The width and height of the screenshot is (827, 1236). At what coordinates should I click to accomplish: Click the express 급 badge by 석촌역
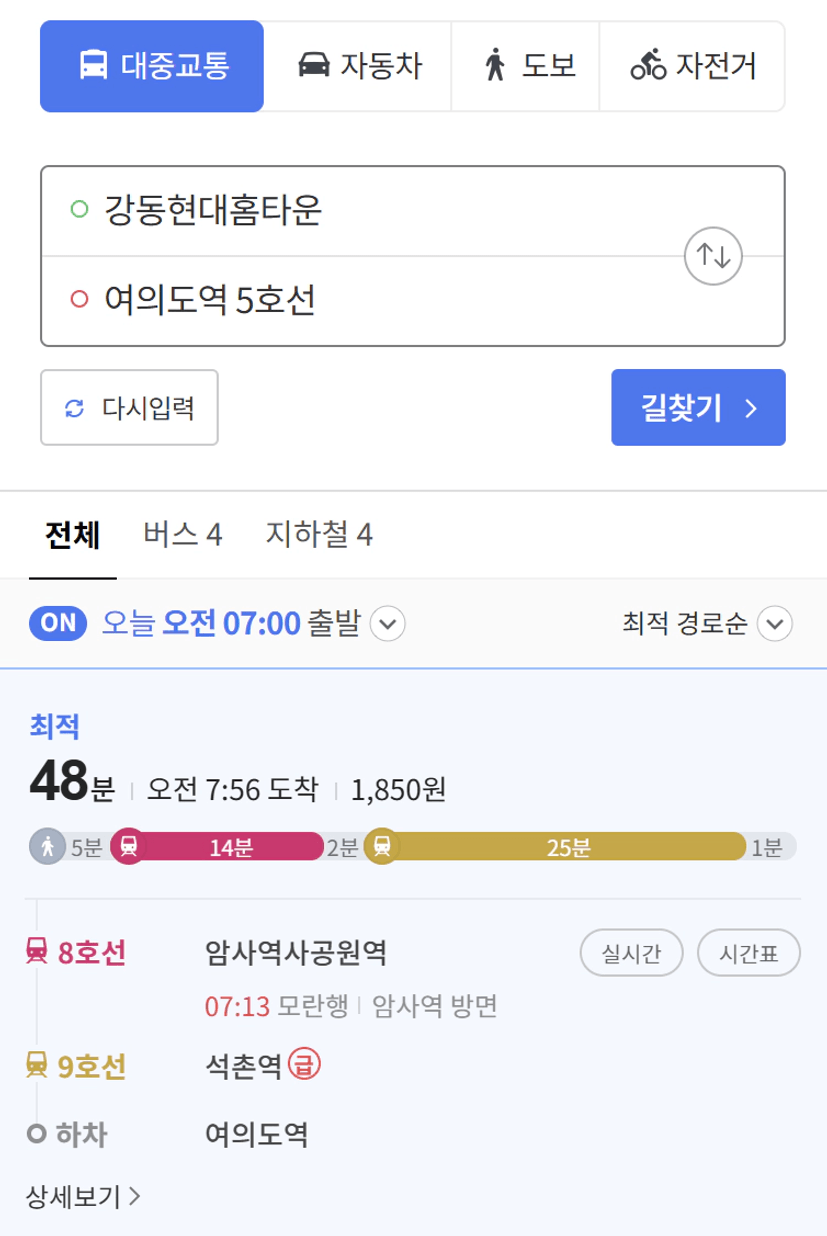coord(304,1065)
